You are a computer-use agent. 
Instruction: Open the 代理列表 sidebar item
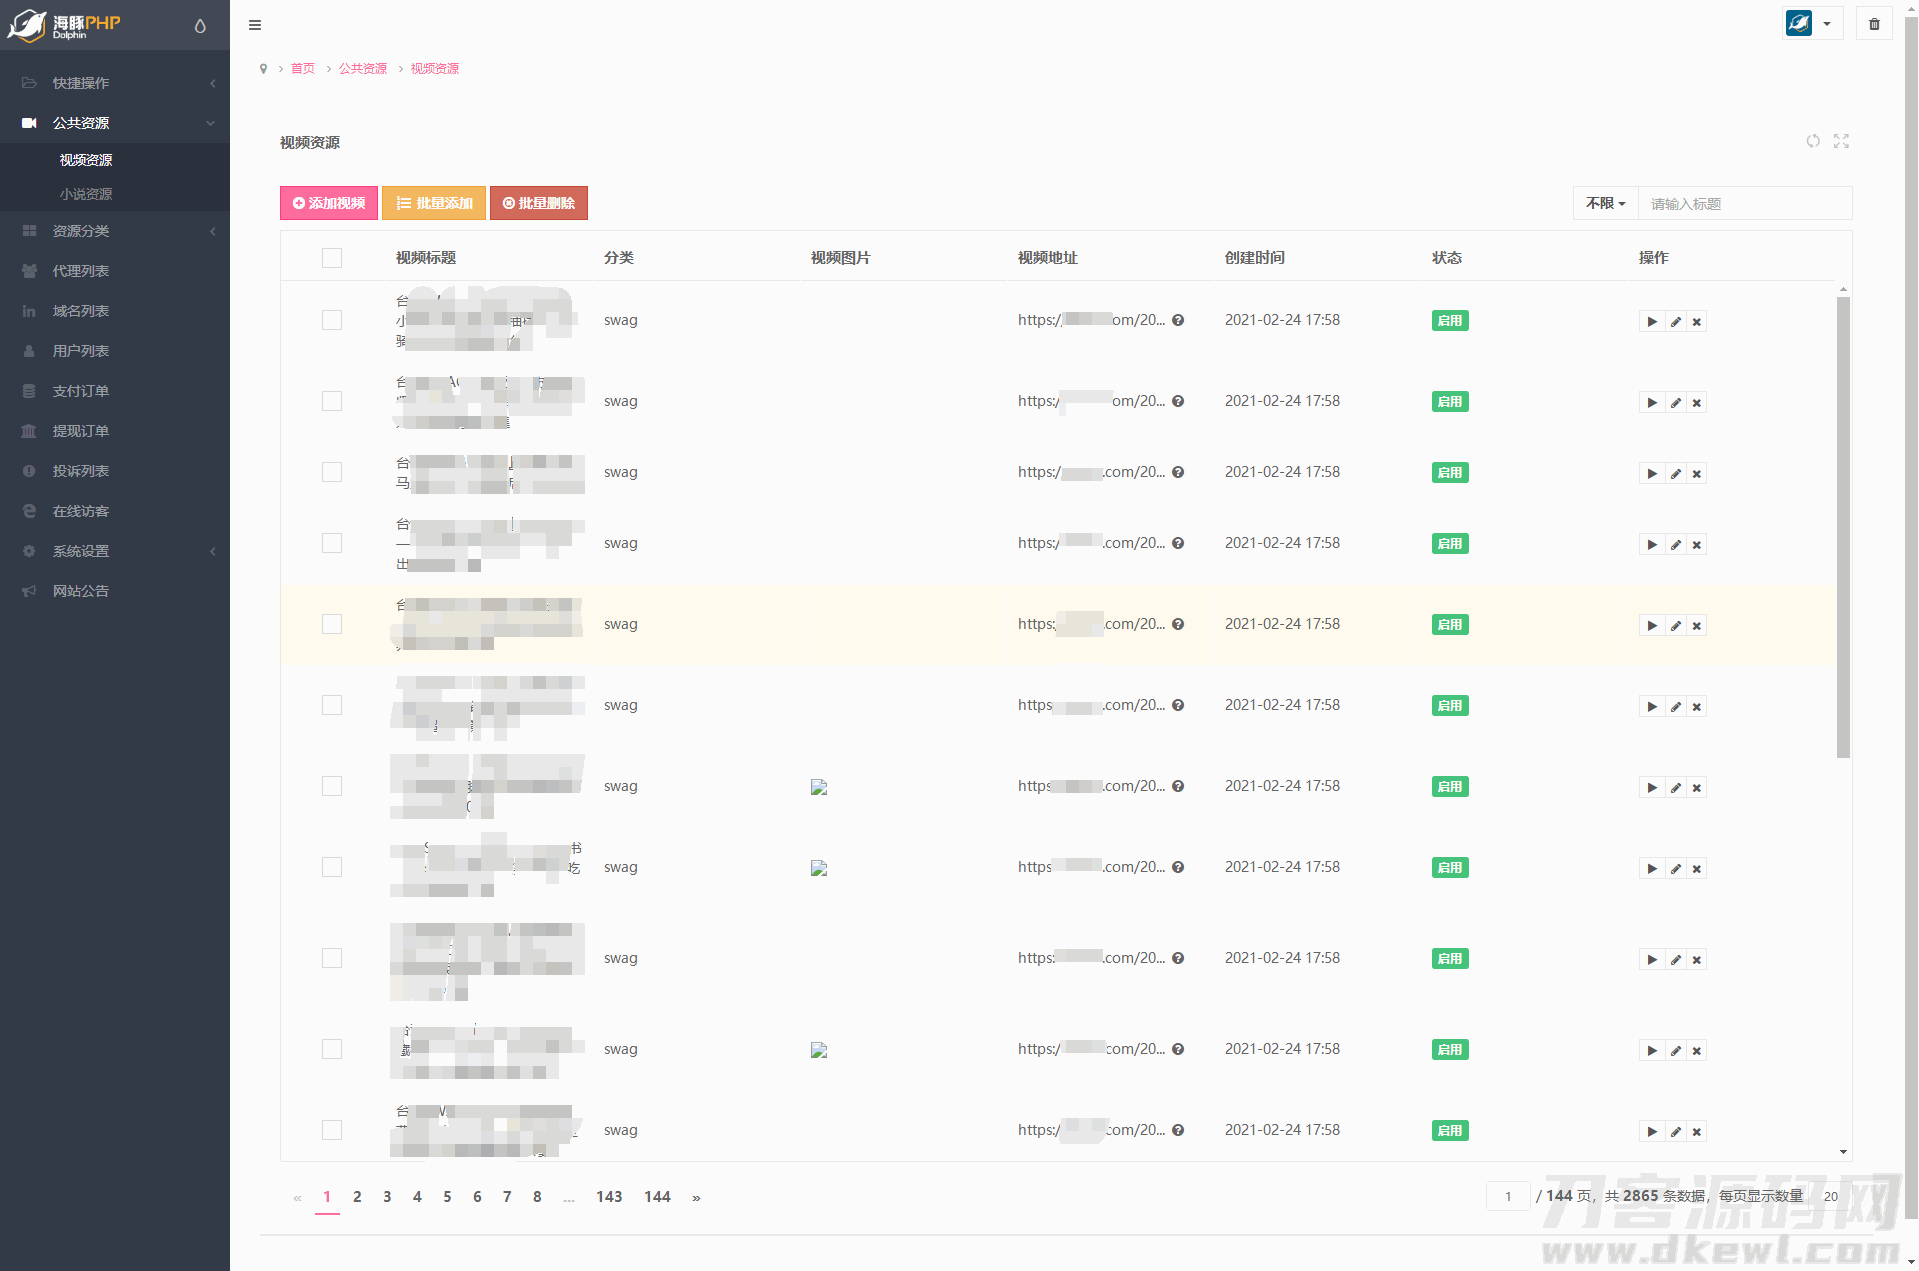click(81, 271)
